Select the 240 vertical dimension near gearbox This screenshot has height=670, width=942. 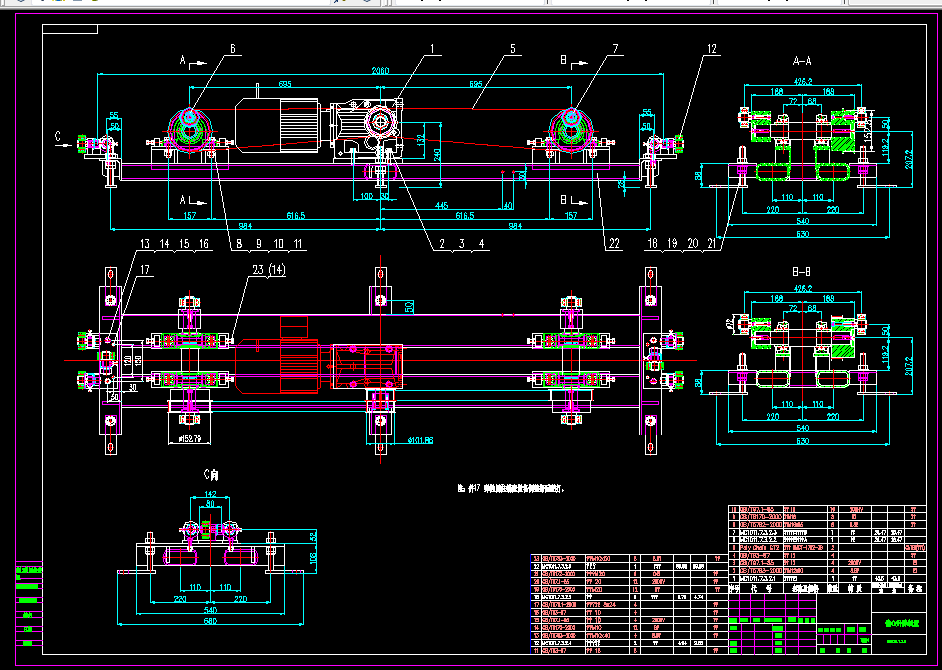coord(437,155)
